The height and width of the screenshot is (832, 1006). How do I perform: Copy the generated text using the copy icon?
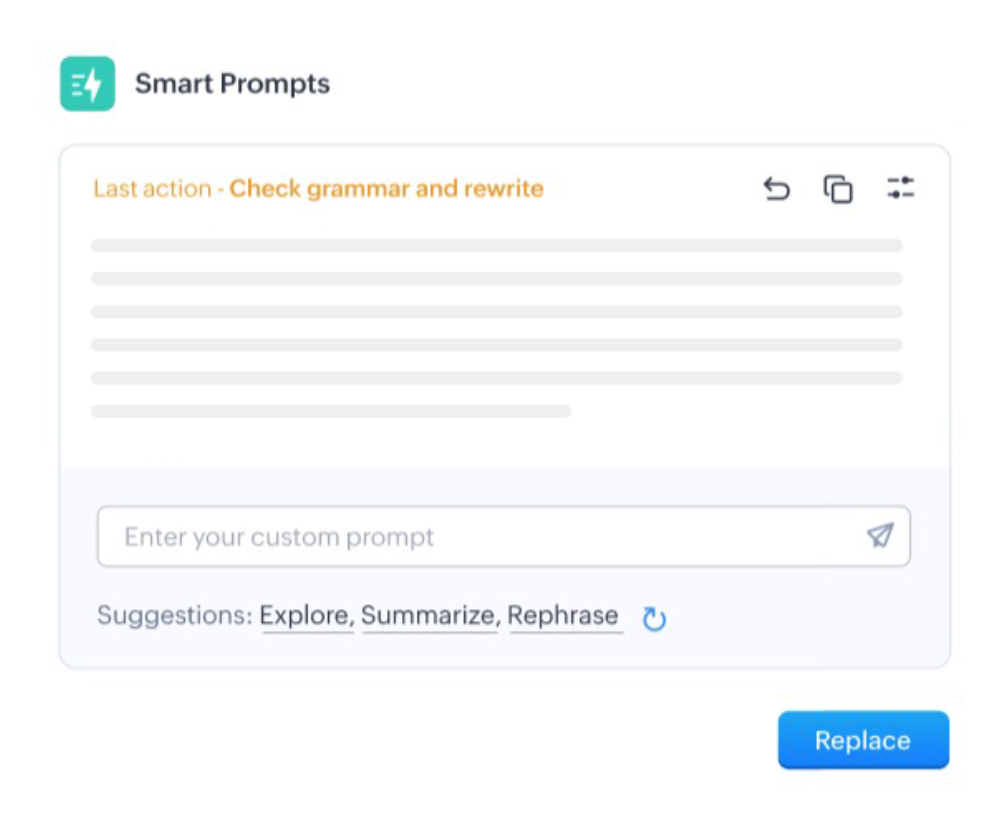point(838,189)
